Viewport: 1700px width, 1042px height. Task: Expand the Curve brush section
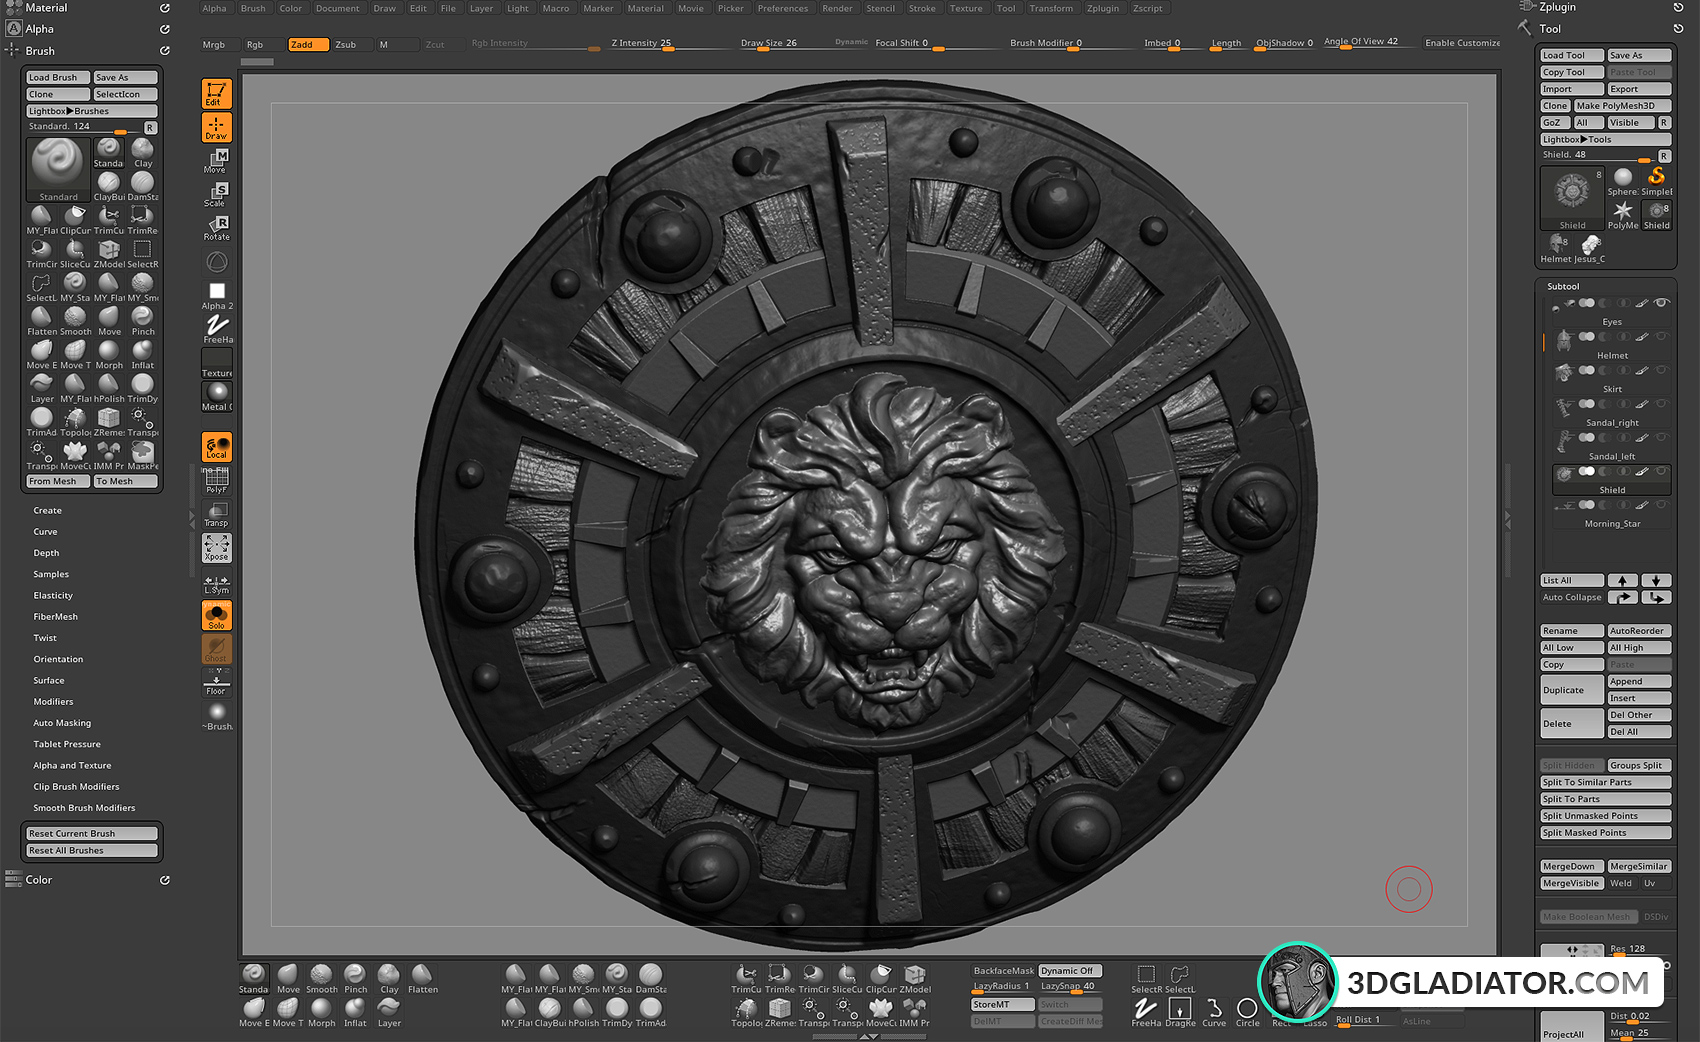coord(45,532)
